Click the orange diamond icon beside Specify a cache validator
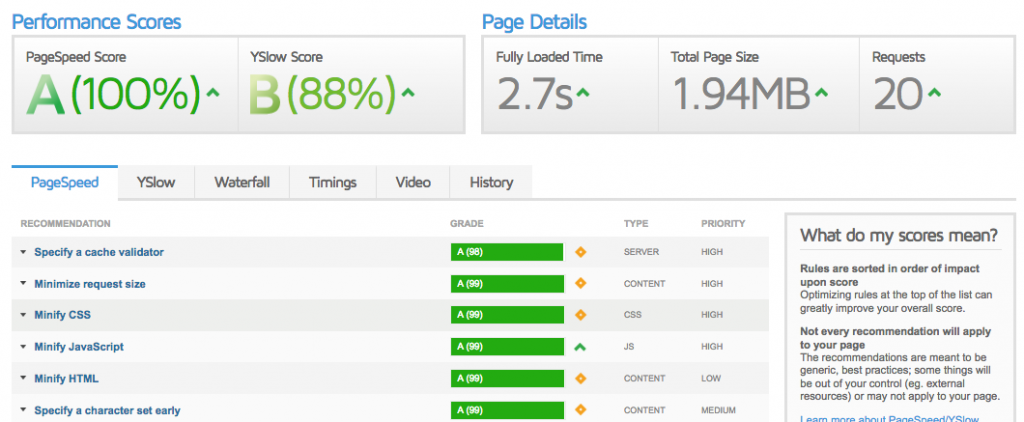This screenshot has height=422, width=1024. (581, 252)
